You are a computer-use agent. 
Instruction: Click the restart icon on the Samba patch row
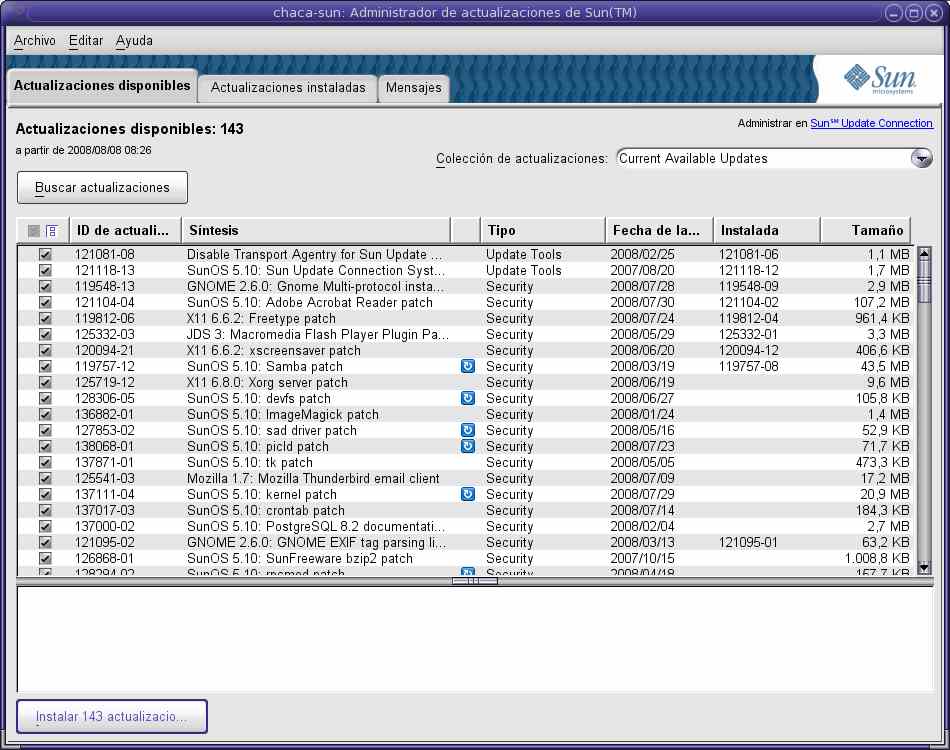(468, 366)
